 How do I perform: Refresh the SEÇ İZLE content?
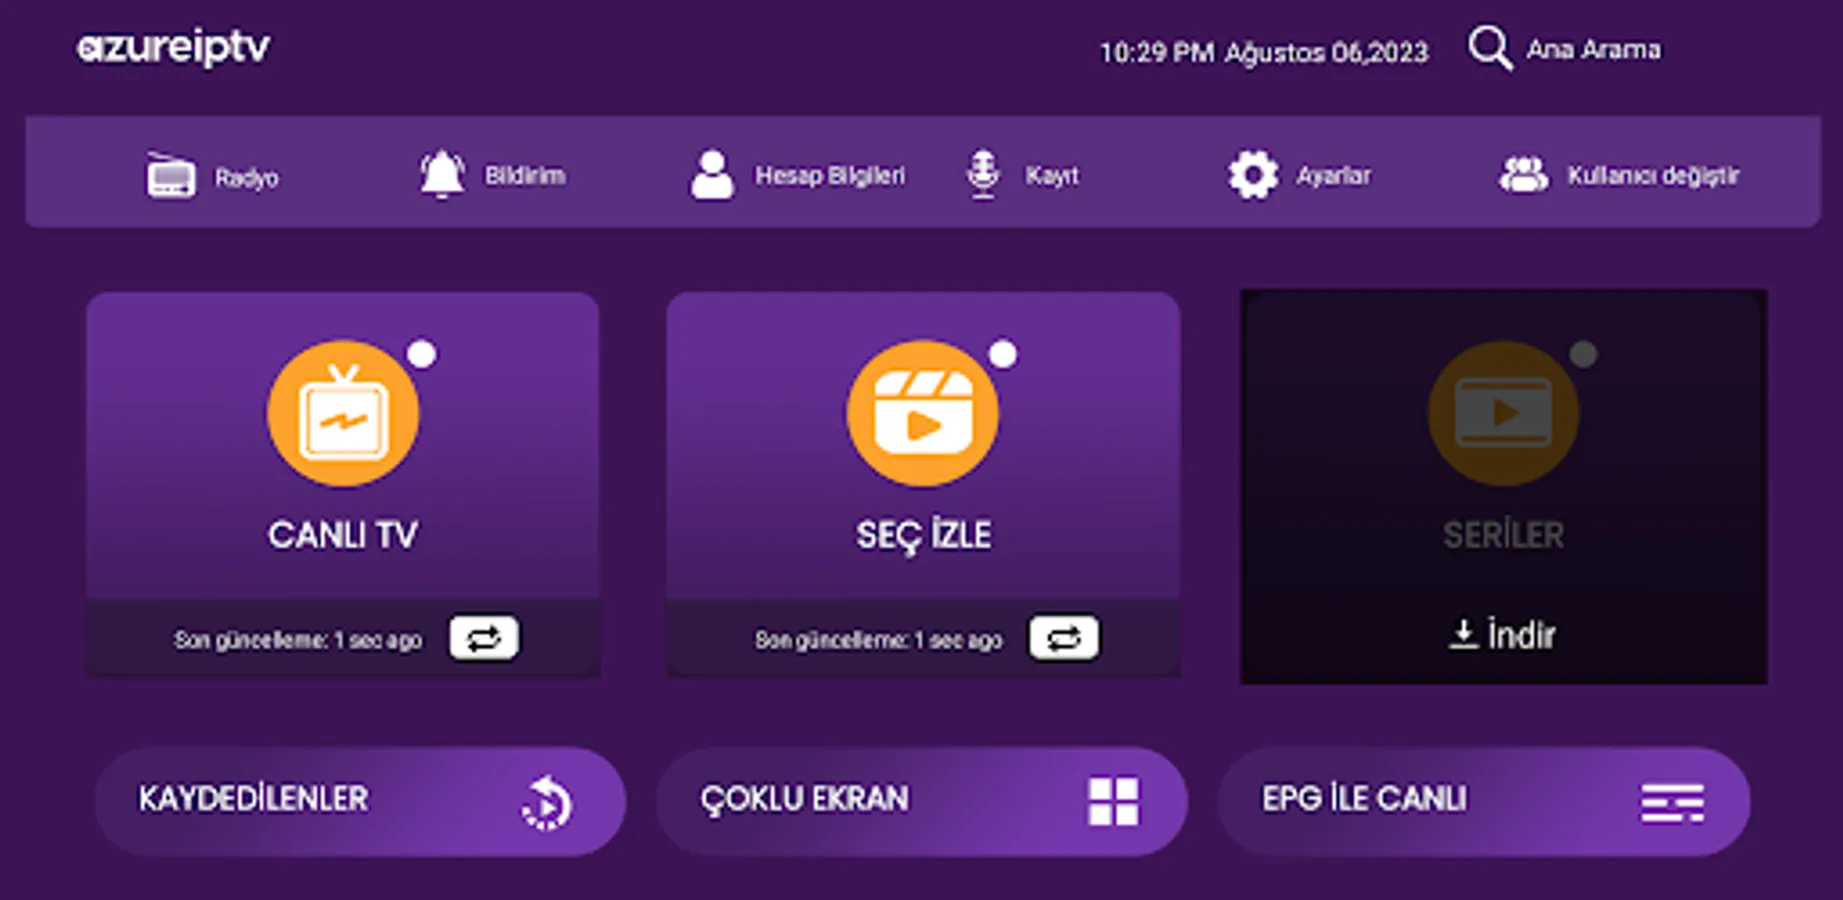[1063, 637]
